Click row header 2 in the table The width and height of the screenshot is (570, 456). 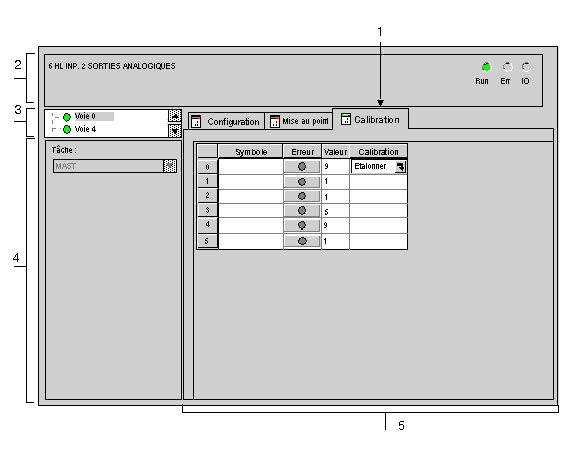[x=207, y=196]
